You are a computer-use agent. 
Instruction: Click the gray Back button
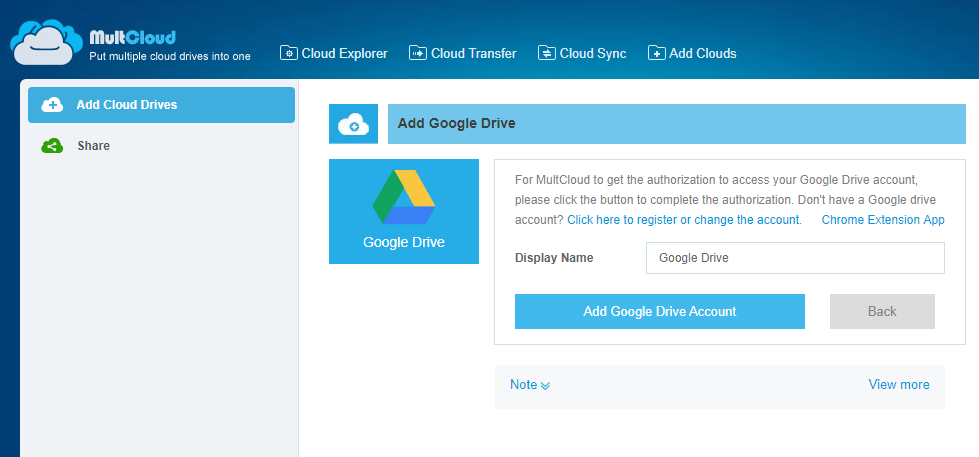click(x=882, y=311)
